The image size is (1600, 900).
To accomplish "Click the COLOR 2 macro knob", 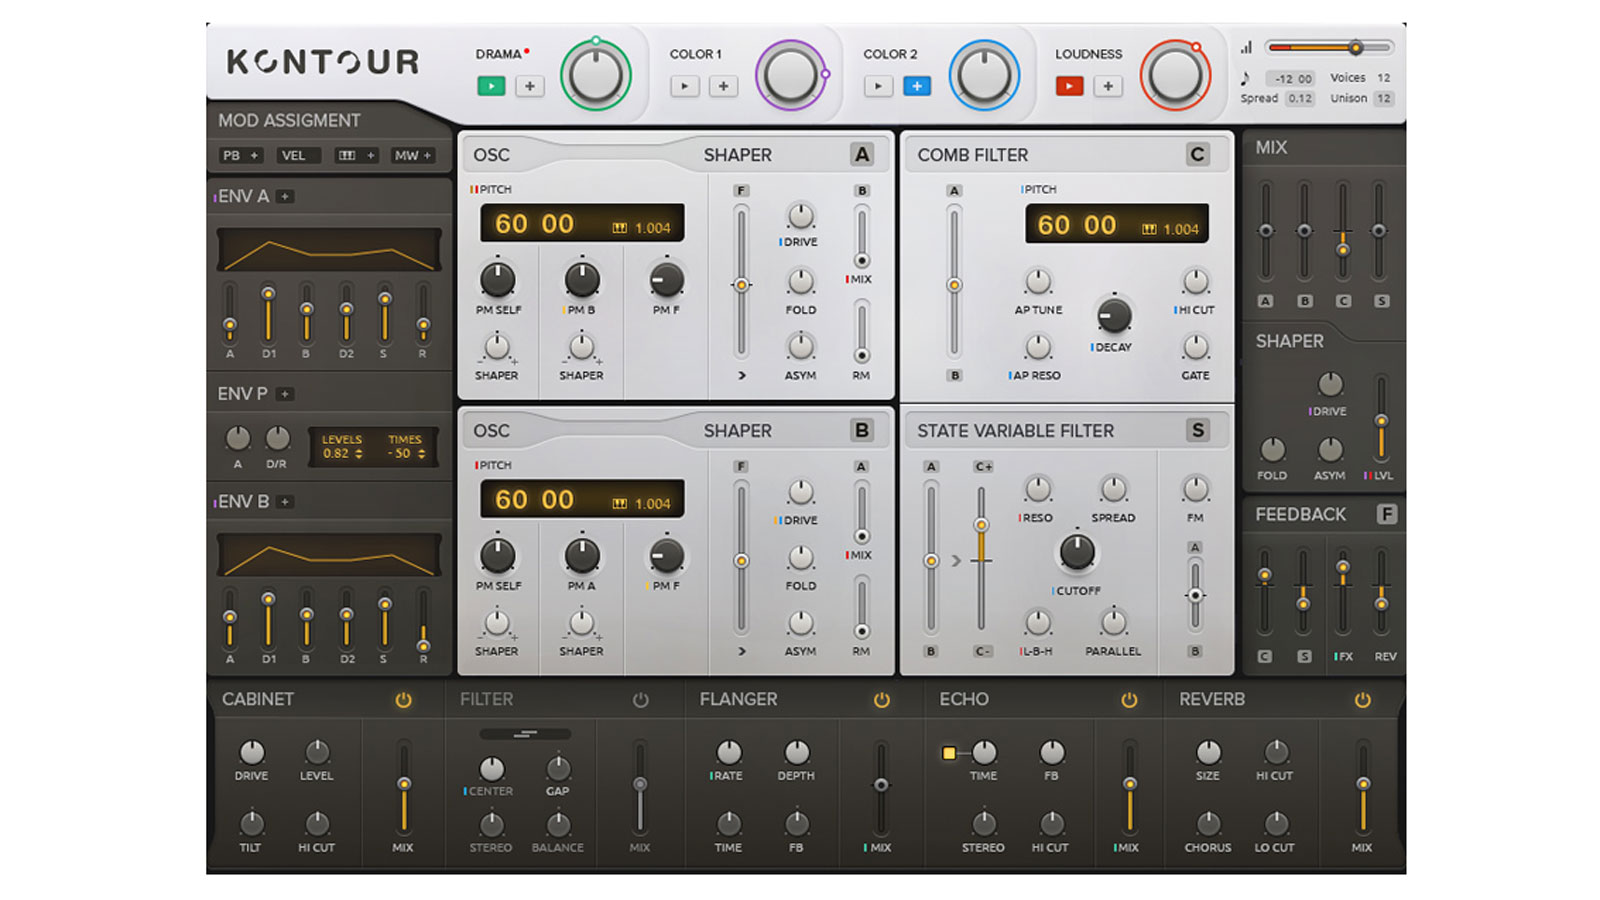I will [984, 76].
